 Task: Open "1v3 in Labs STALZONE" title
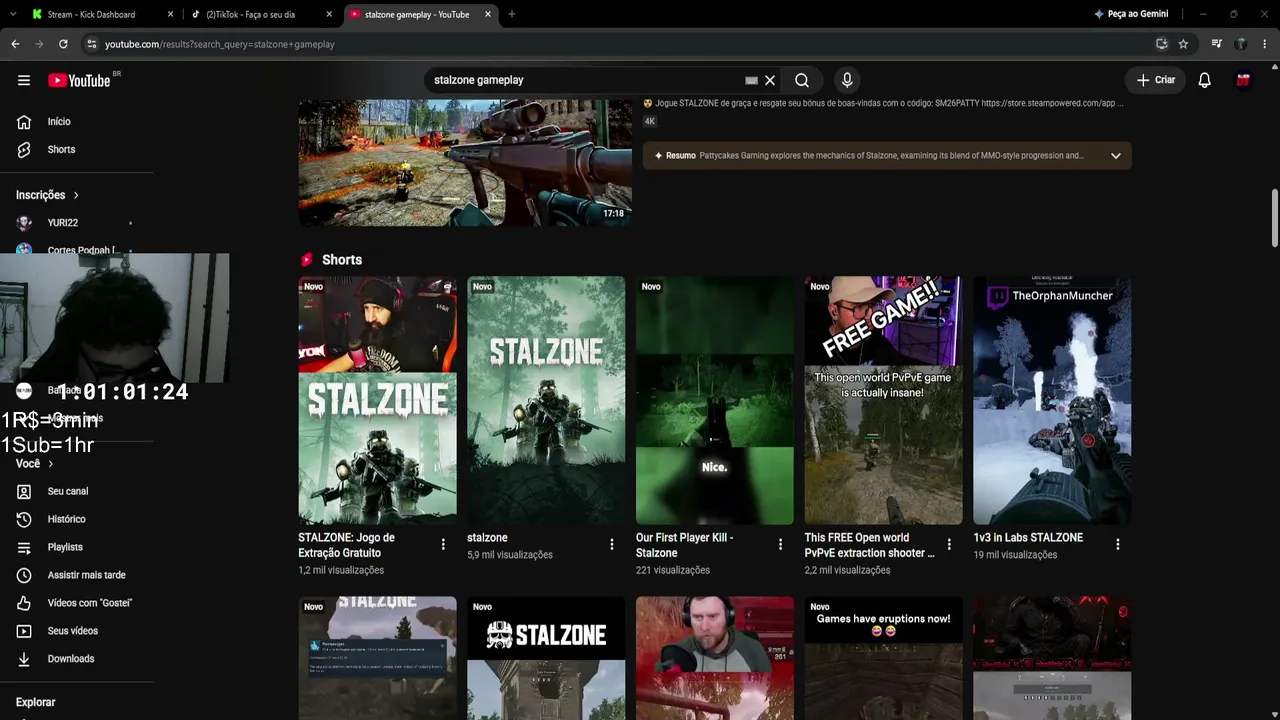pos(1028,538)
